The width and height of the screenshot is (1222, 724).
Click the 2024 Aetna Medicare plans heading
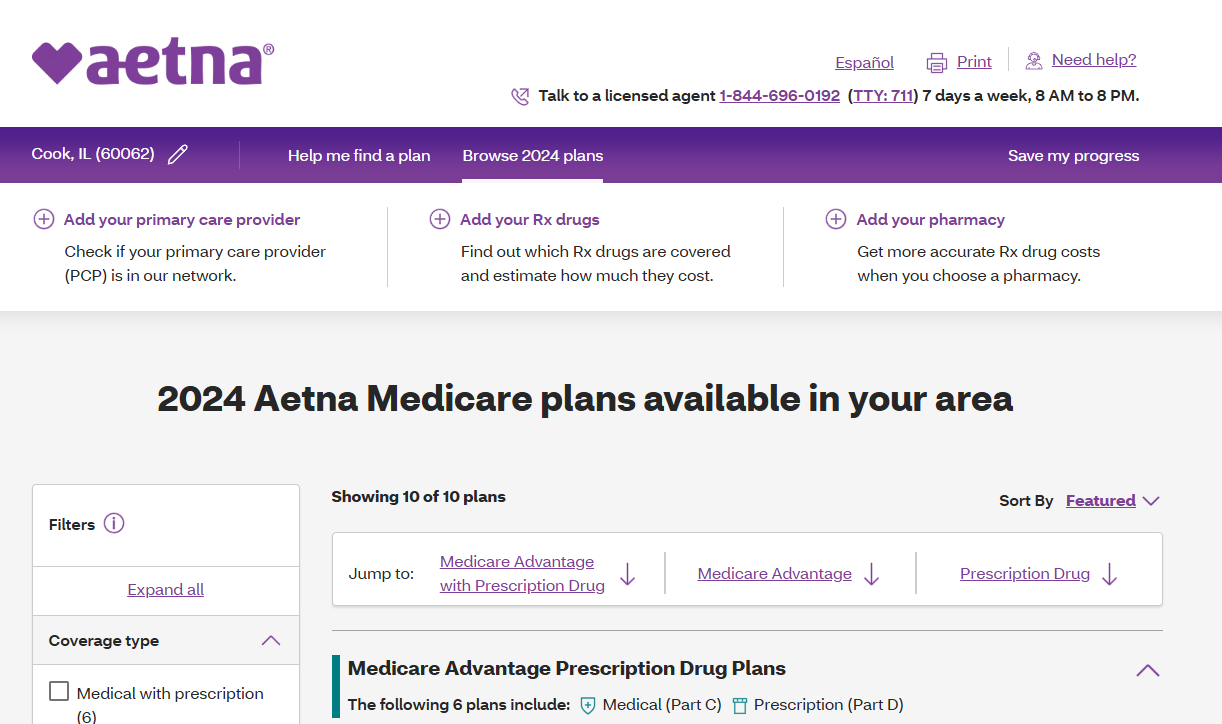tap(585, 399)
